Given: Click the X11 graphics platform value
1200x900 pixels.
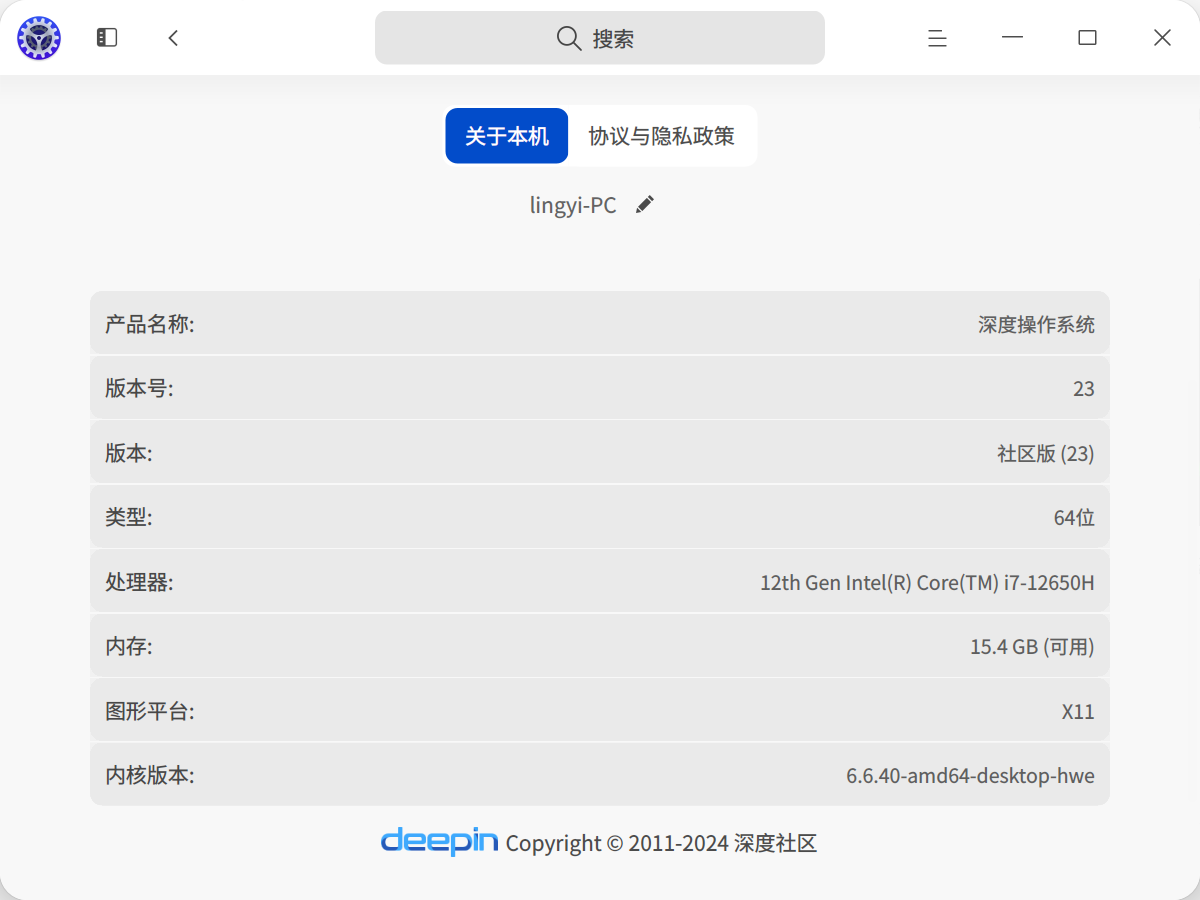Looking at the screenshot, I should 1078,711.
